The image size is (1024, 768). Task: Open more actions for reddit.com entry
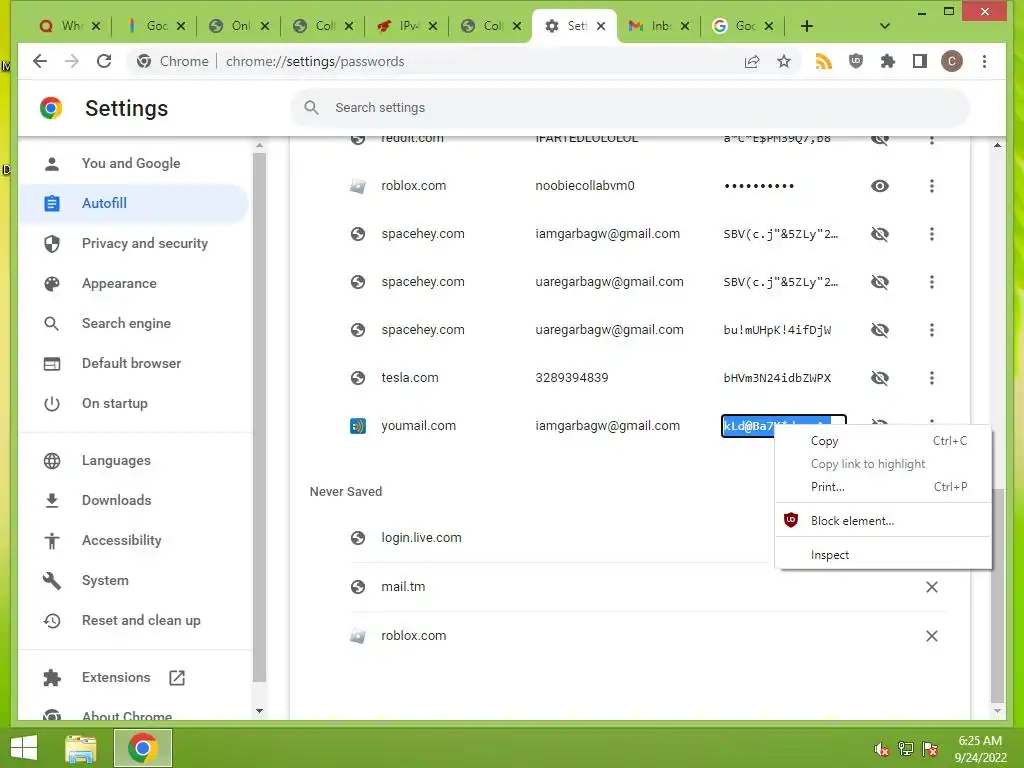coord(931,140)
